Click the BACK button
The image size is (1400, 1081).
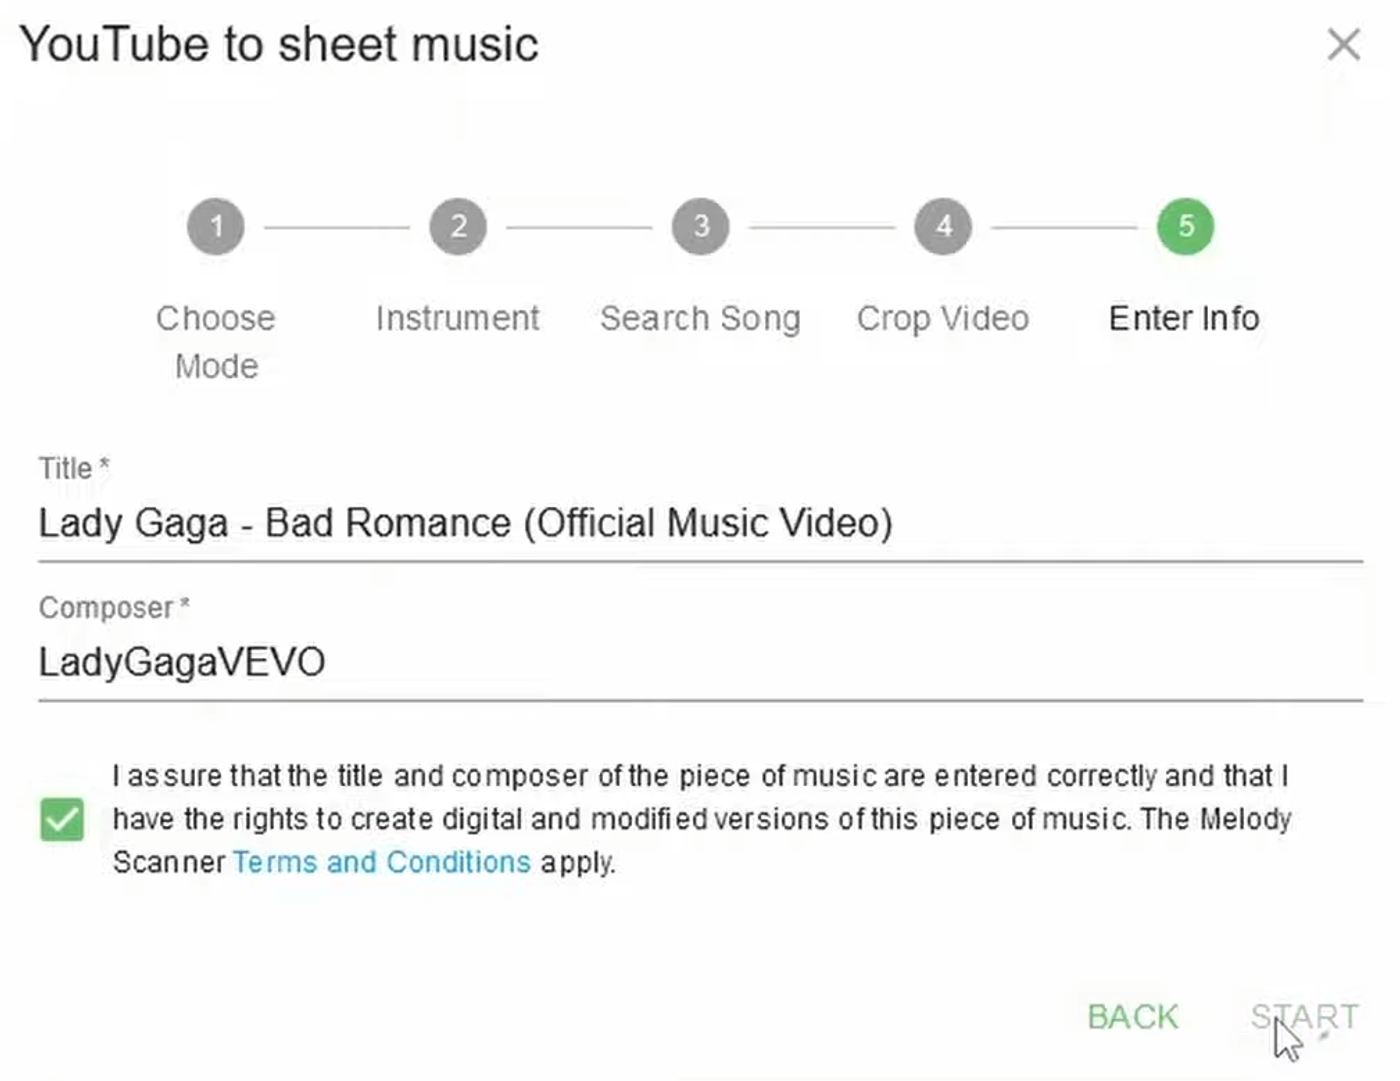tap(1133, 1017)
